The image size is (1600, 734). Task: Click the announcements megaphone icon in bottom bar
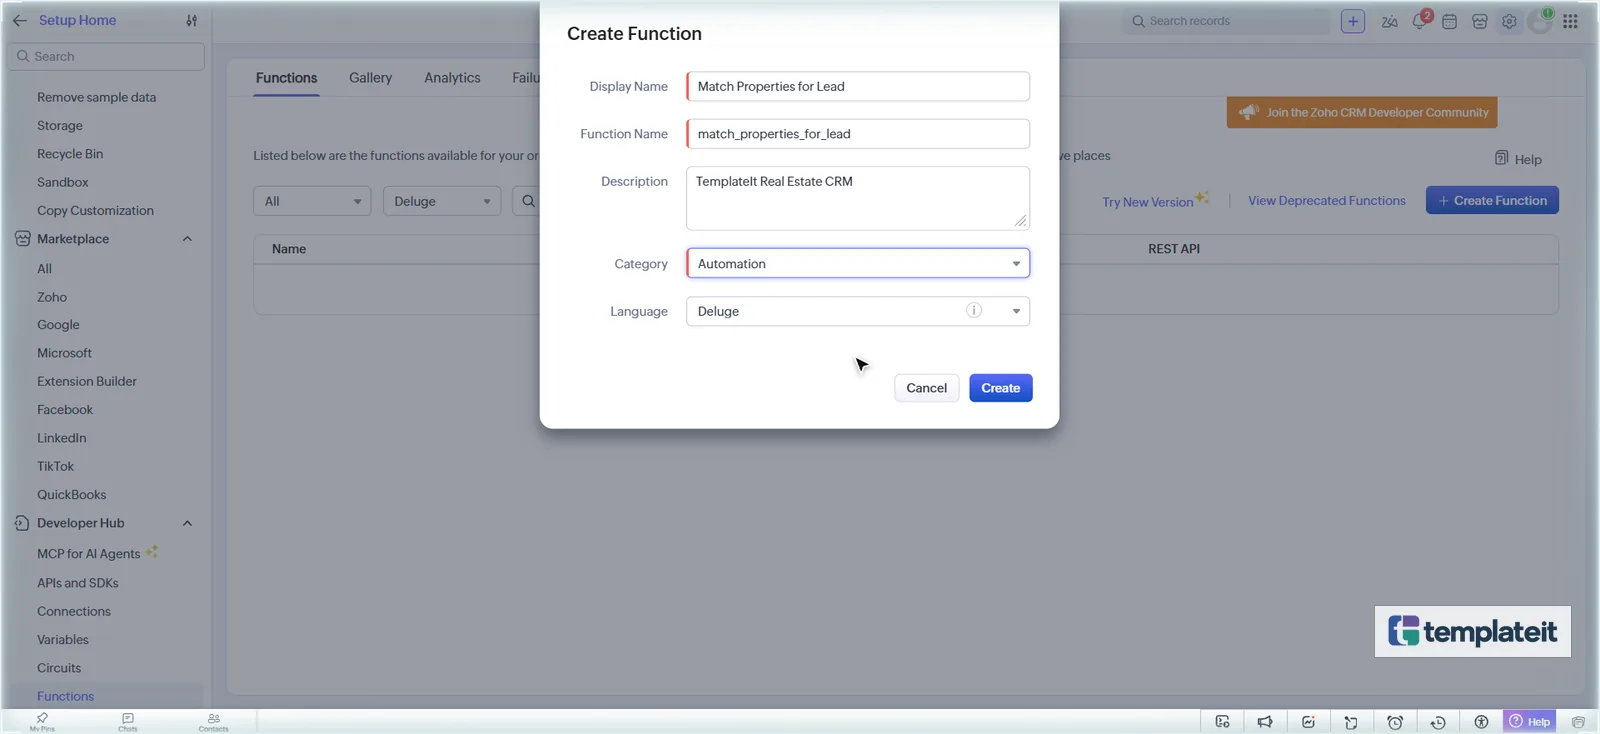(x=1265, y=722)
